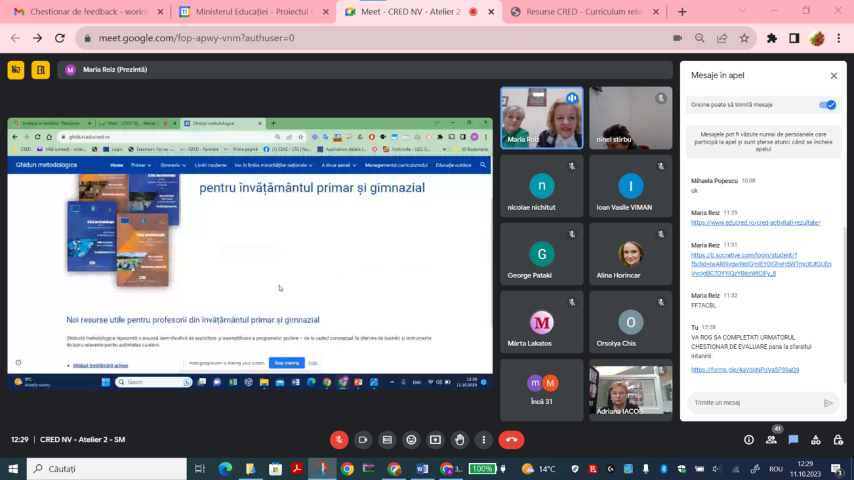Screen dimensions: 854x480
Task: Click the present screen icon
Action: 435,439
